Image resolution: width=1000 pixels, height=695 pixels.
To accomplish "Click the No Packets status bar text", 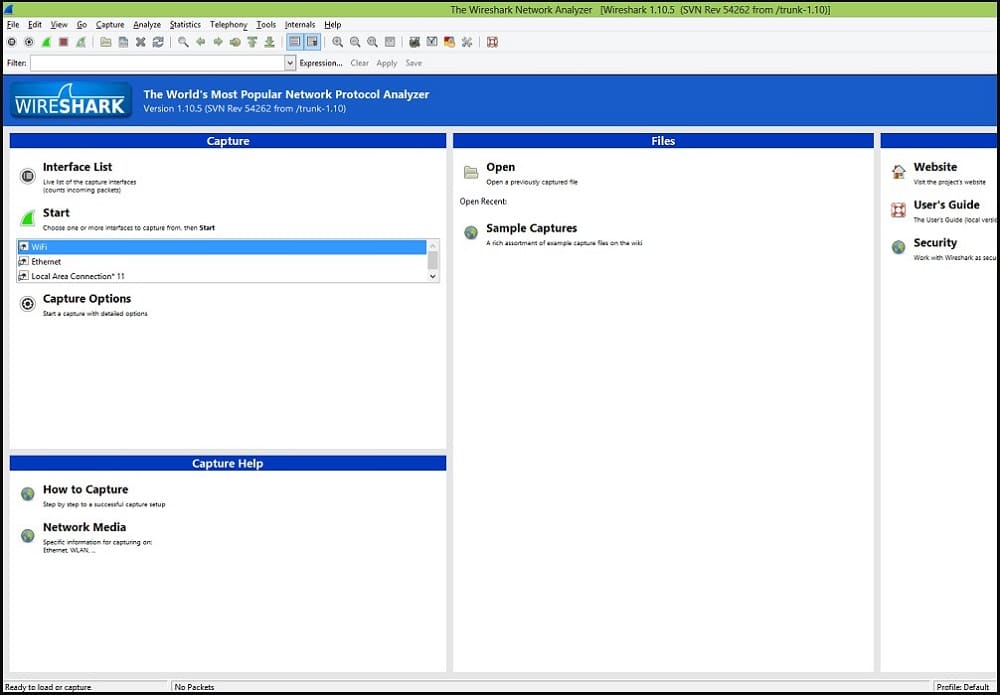I will pos(195,687).
